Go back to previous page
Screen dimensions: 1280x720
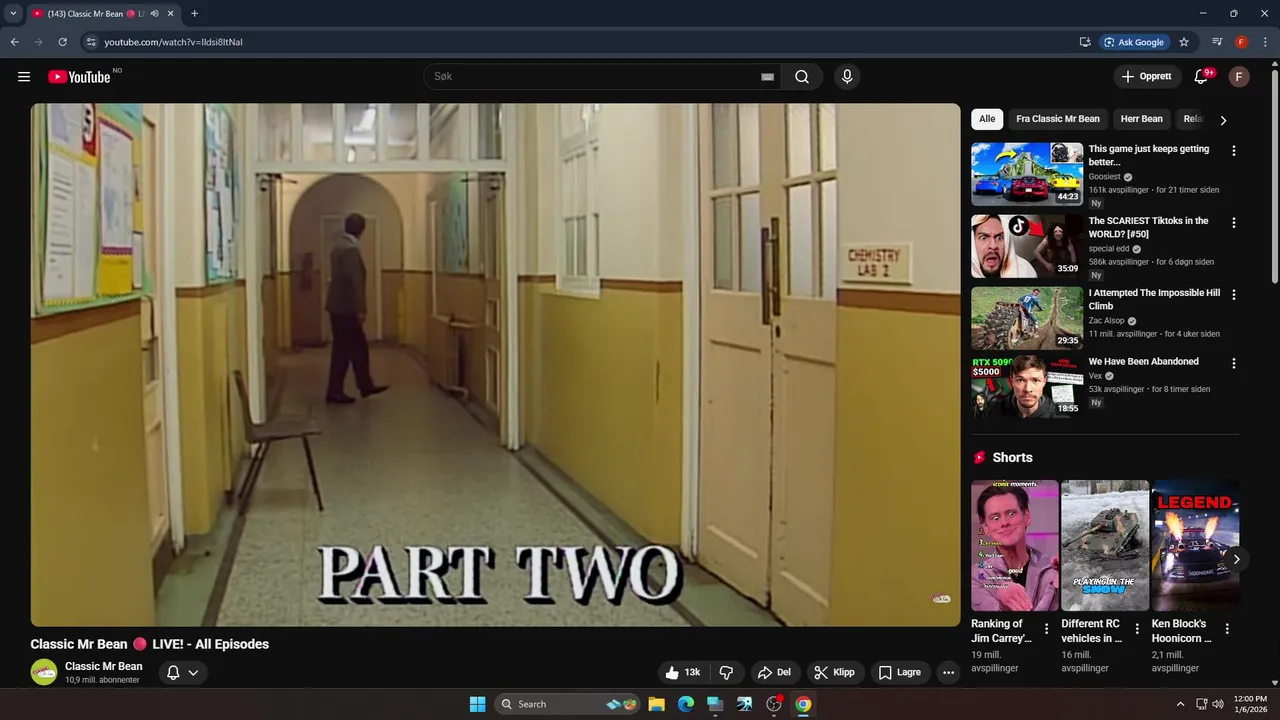point(14,42)
